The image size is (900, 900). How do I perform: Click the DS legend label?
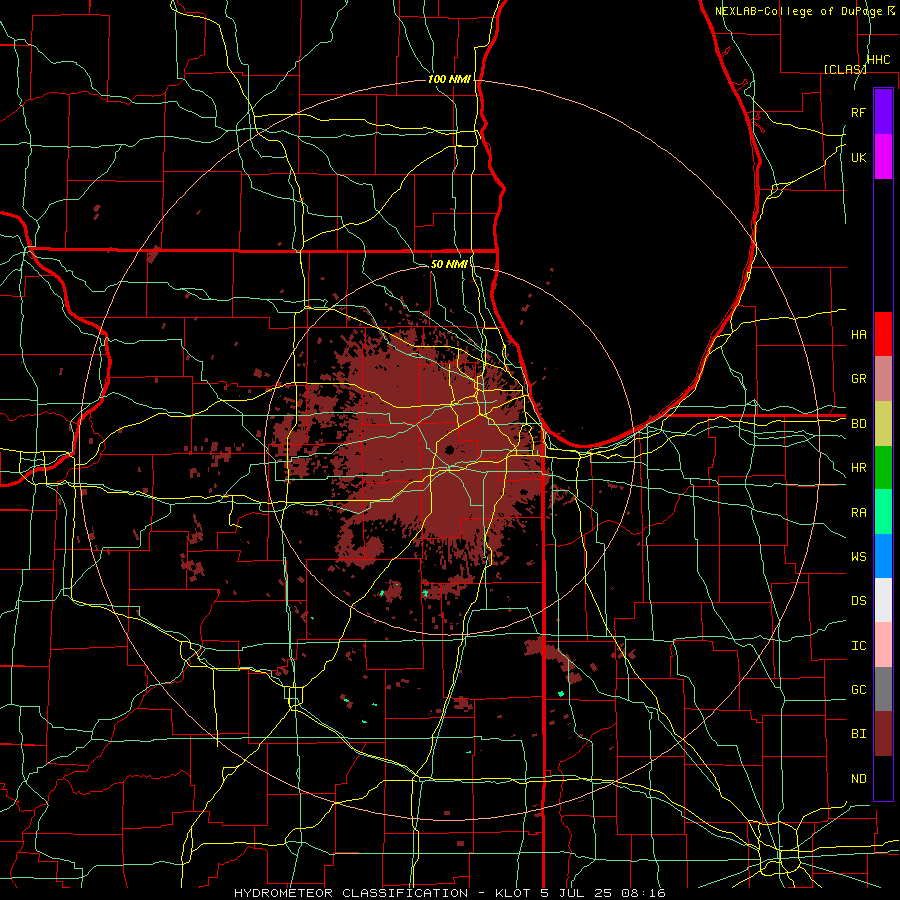coord(858,601)
